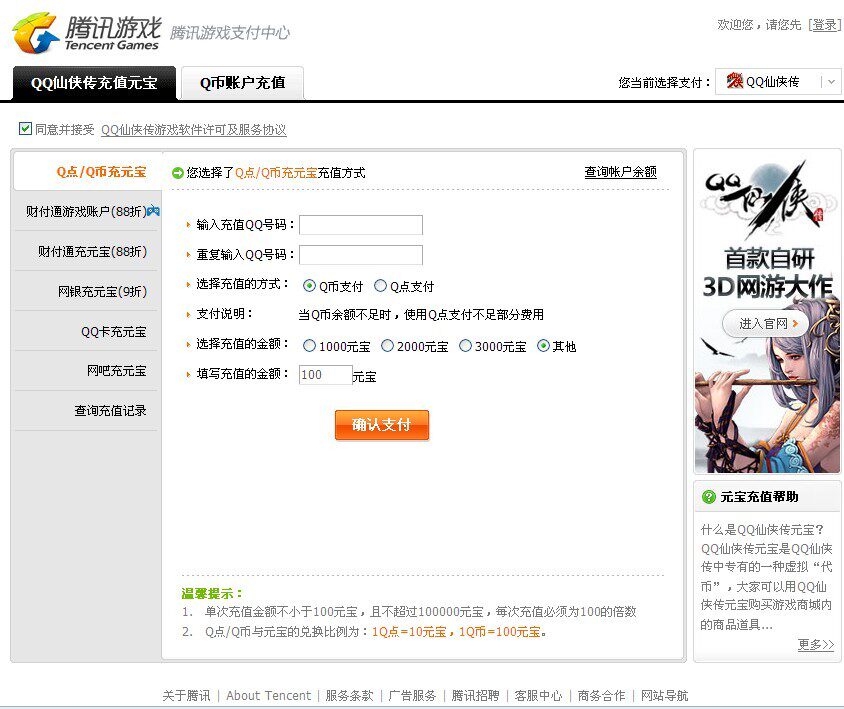Click the 进入官网 button on the banner

tap(766, 324)
